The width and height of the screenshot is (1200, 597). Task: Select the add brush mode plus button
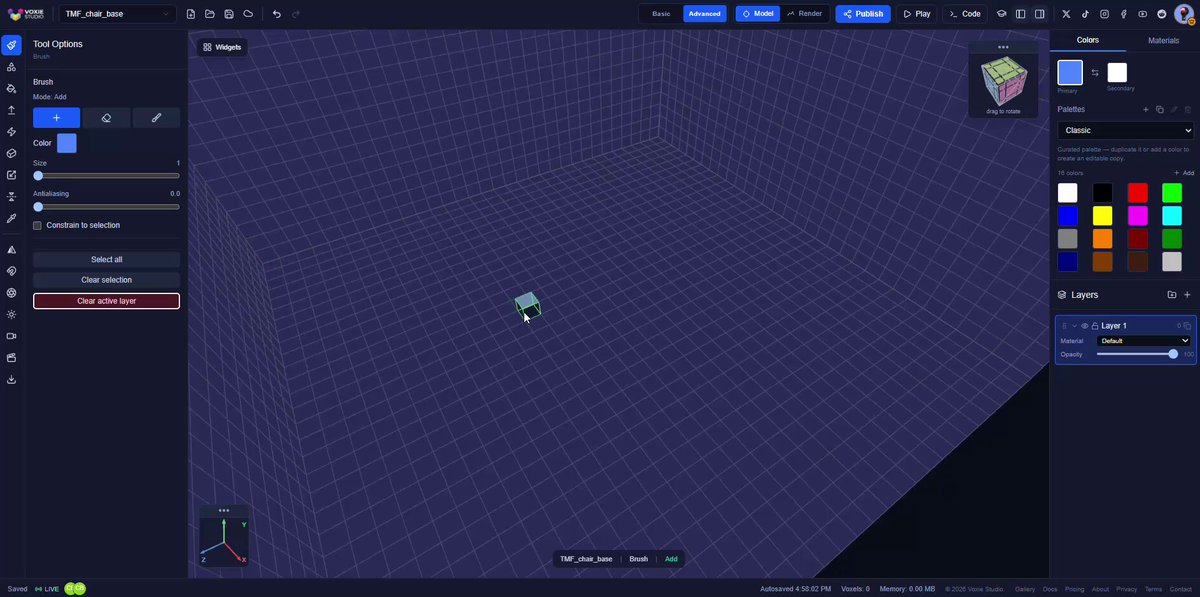pyautogui.click(x=56, y=118)
